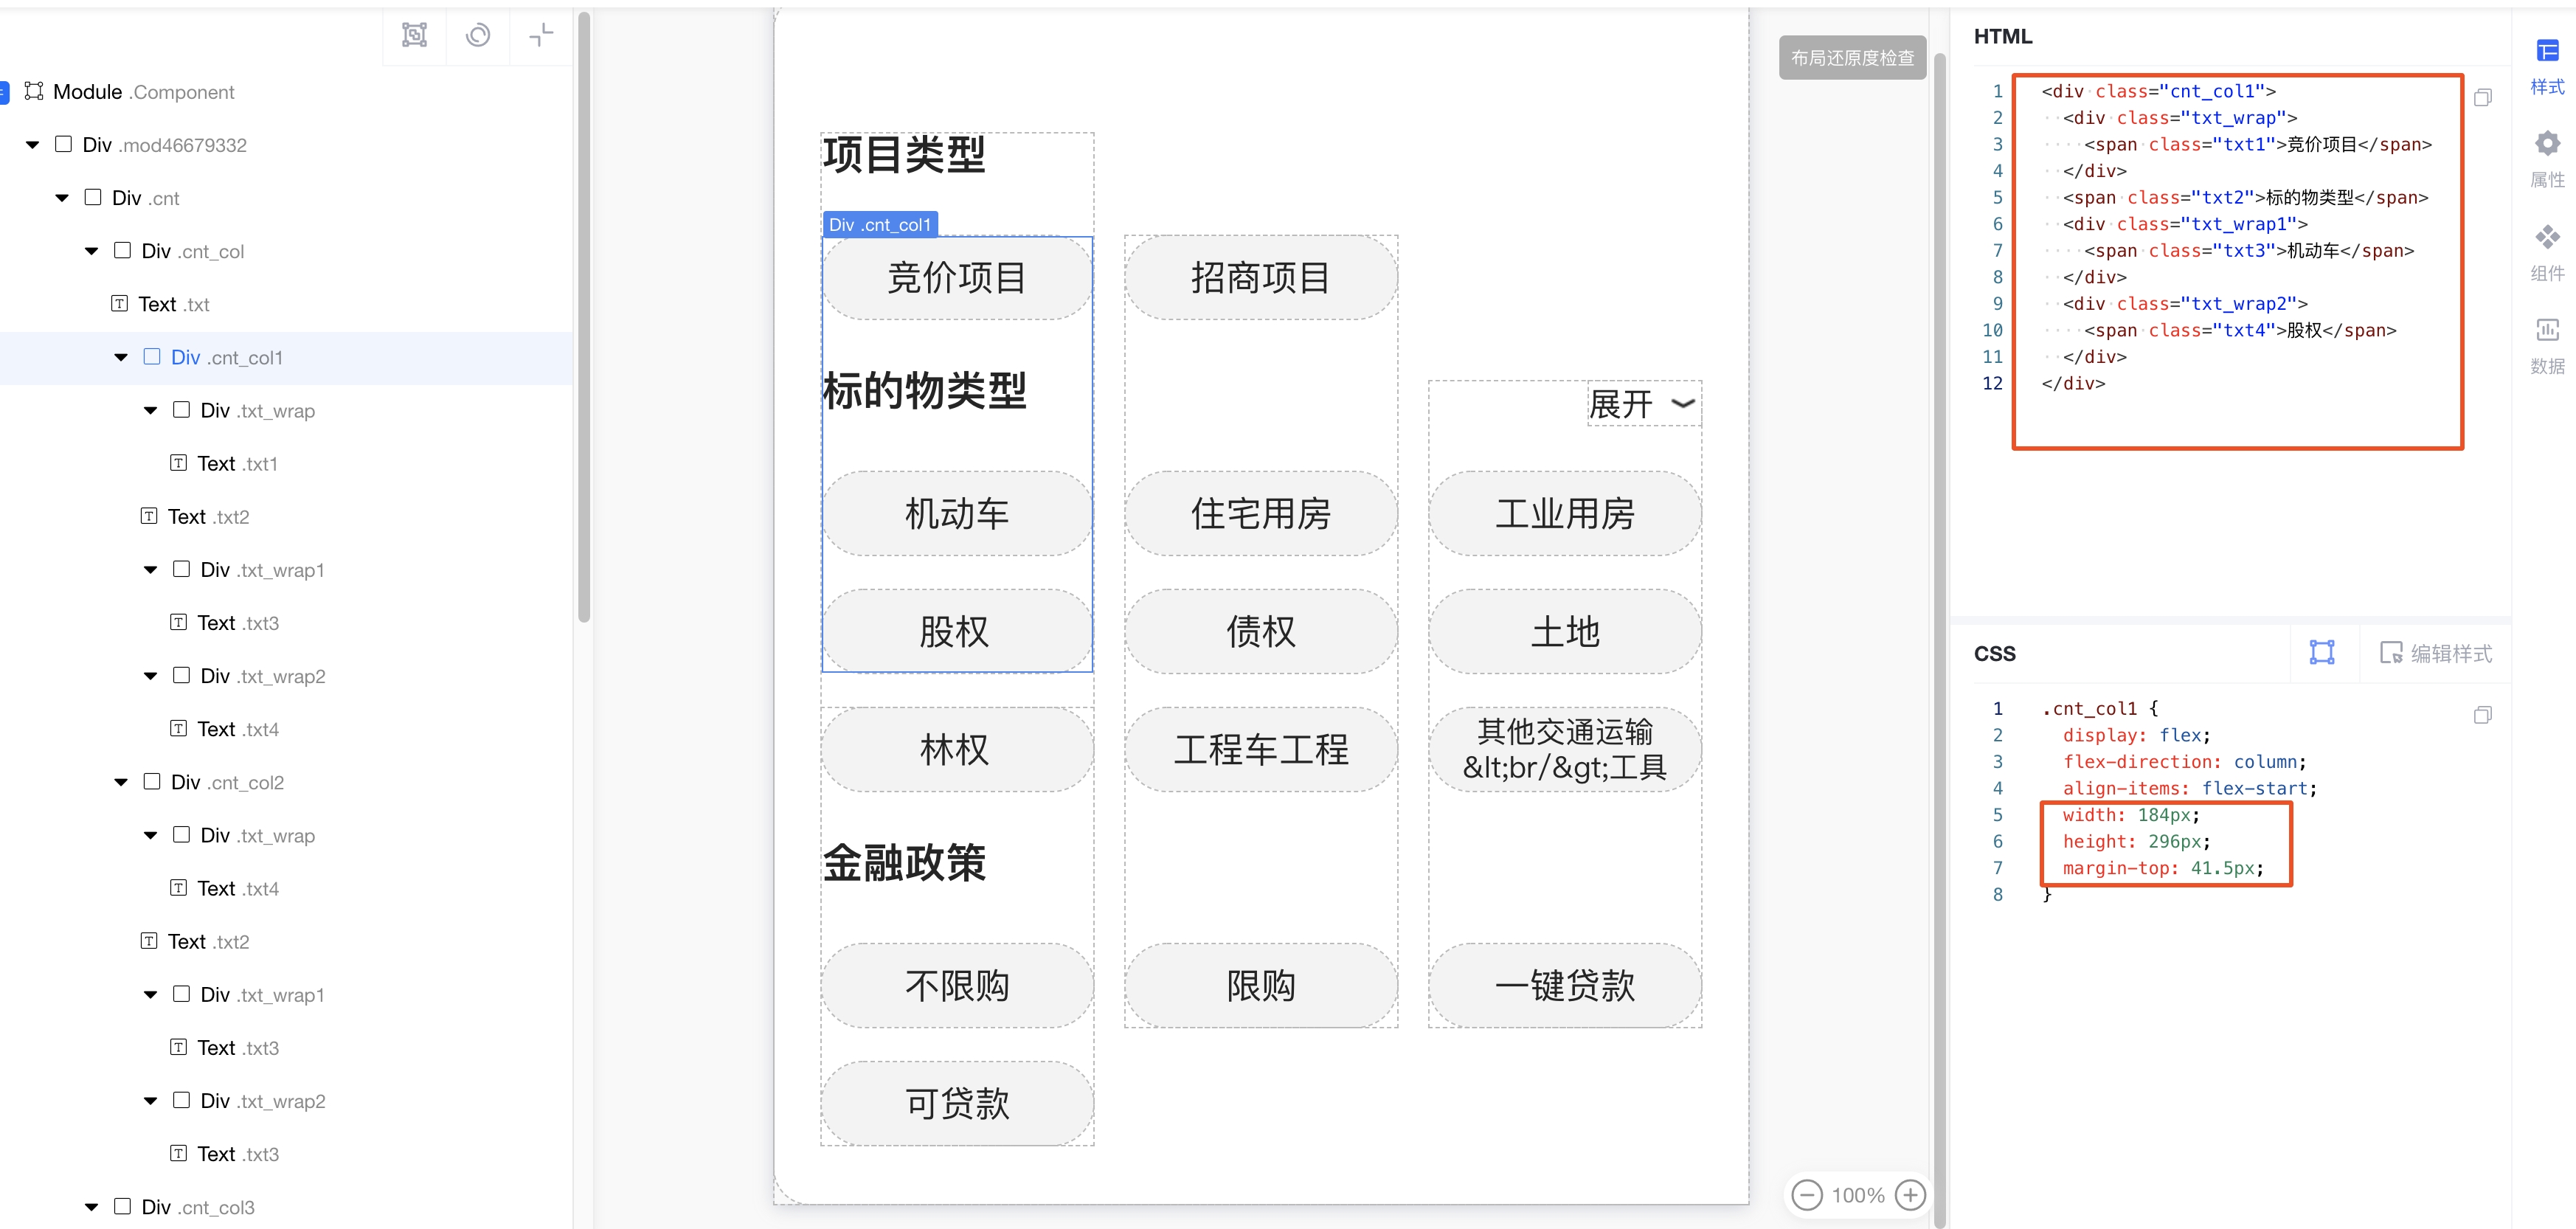2576x1229 pixels.
Task: Copy the CSS code with copy icon
Action: [x=2482, y=715]
